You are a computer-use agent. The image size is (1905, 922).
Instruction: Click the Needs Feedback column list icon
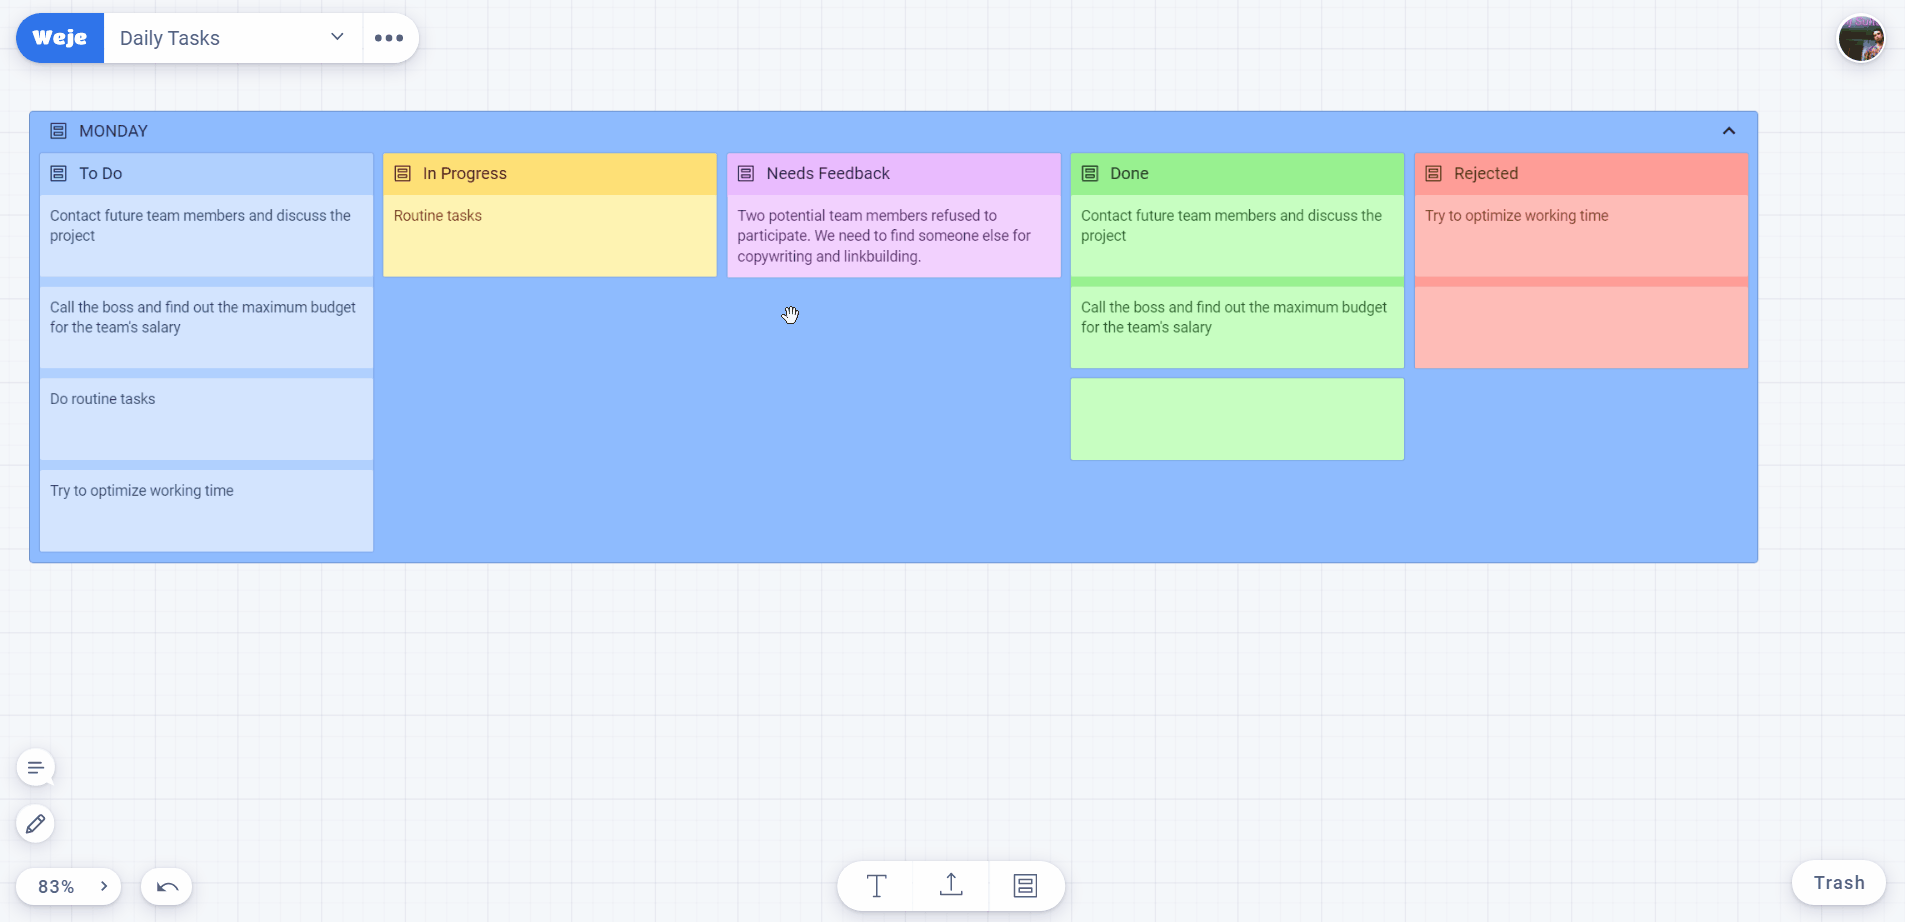coord(746,173)
